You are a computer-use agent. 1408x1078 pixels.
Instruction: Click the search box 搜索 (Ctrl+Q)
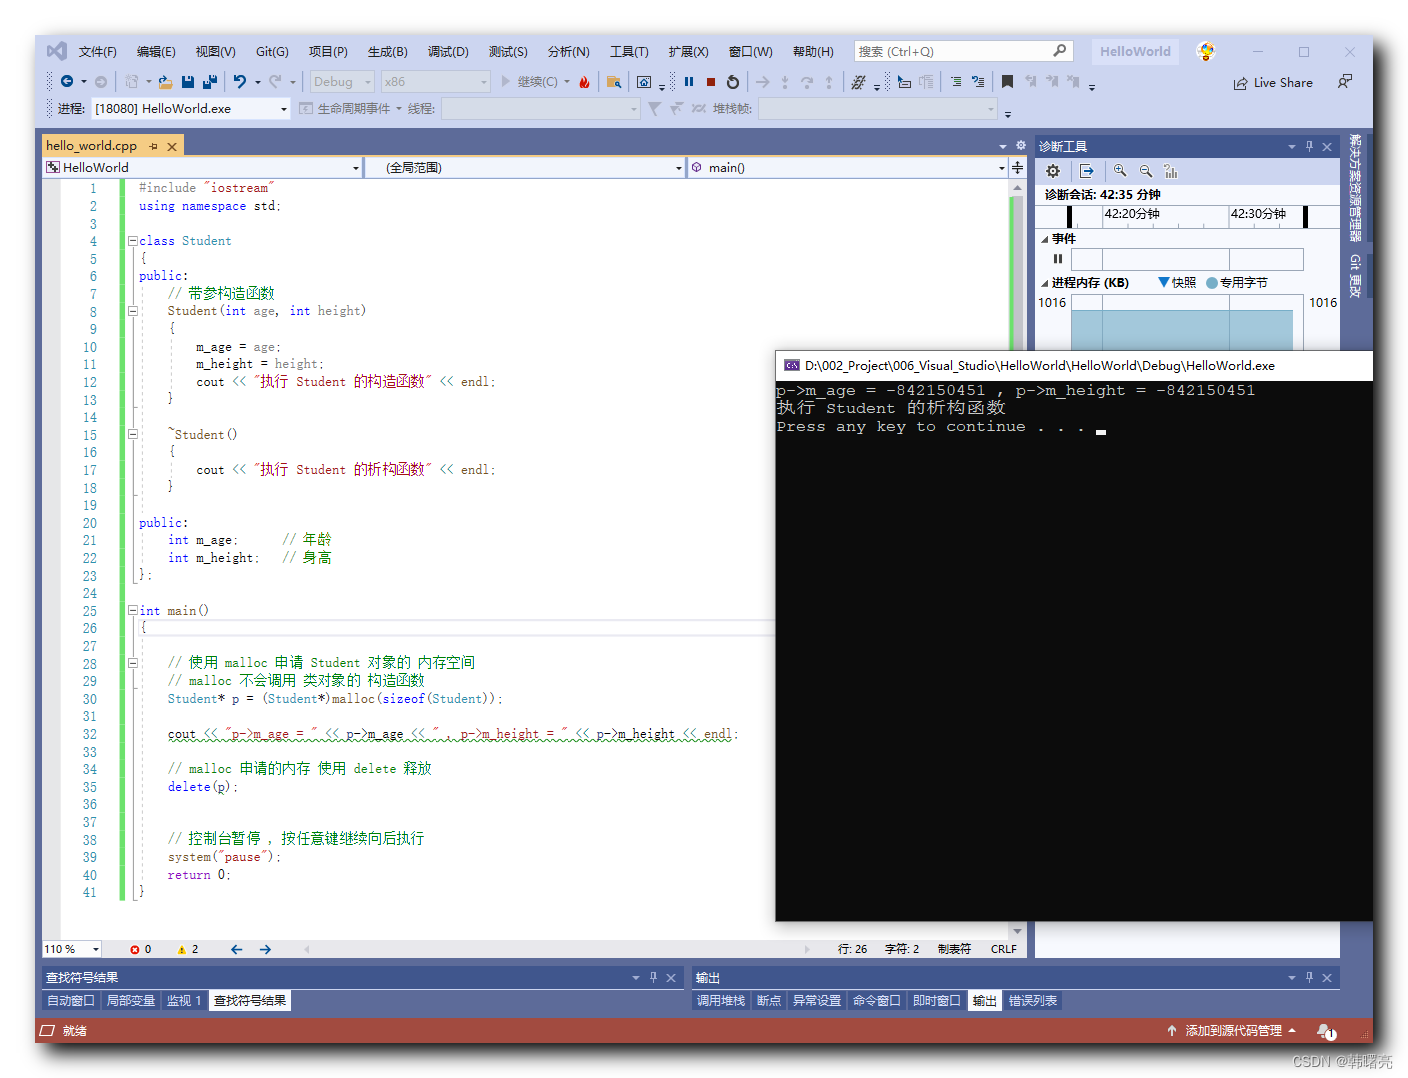(x=963, y=51)
